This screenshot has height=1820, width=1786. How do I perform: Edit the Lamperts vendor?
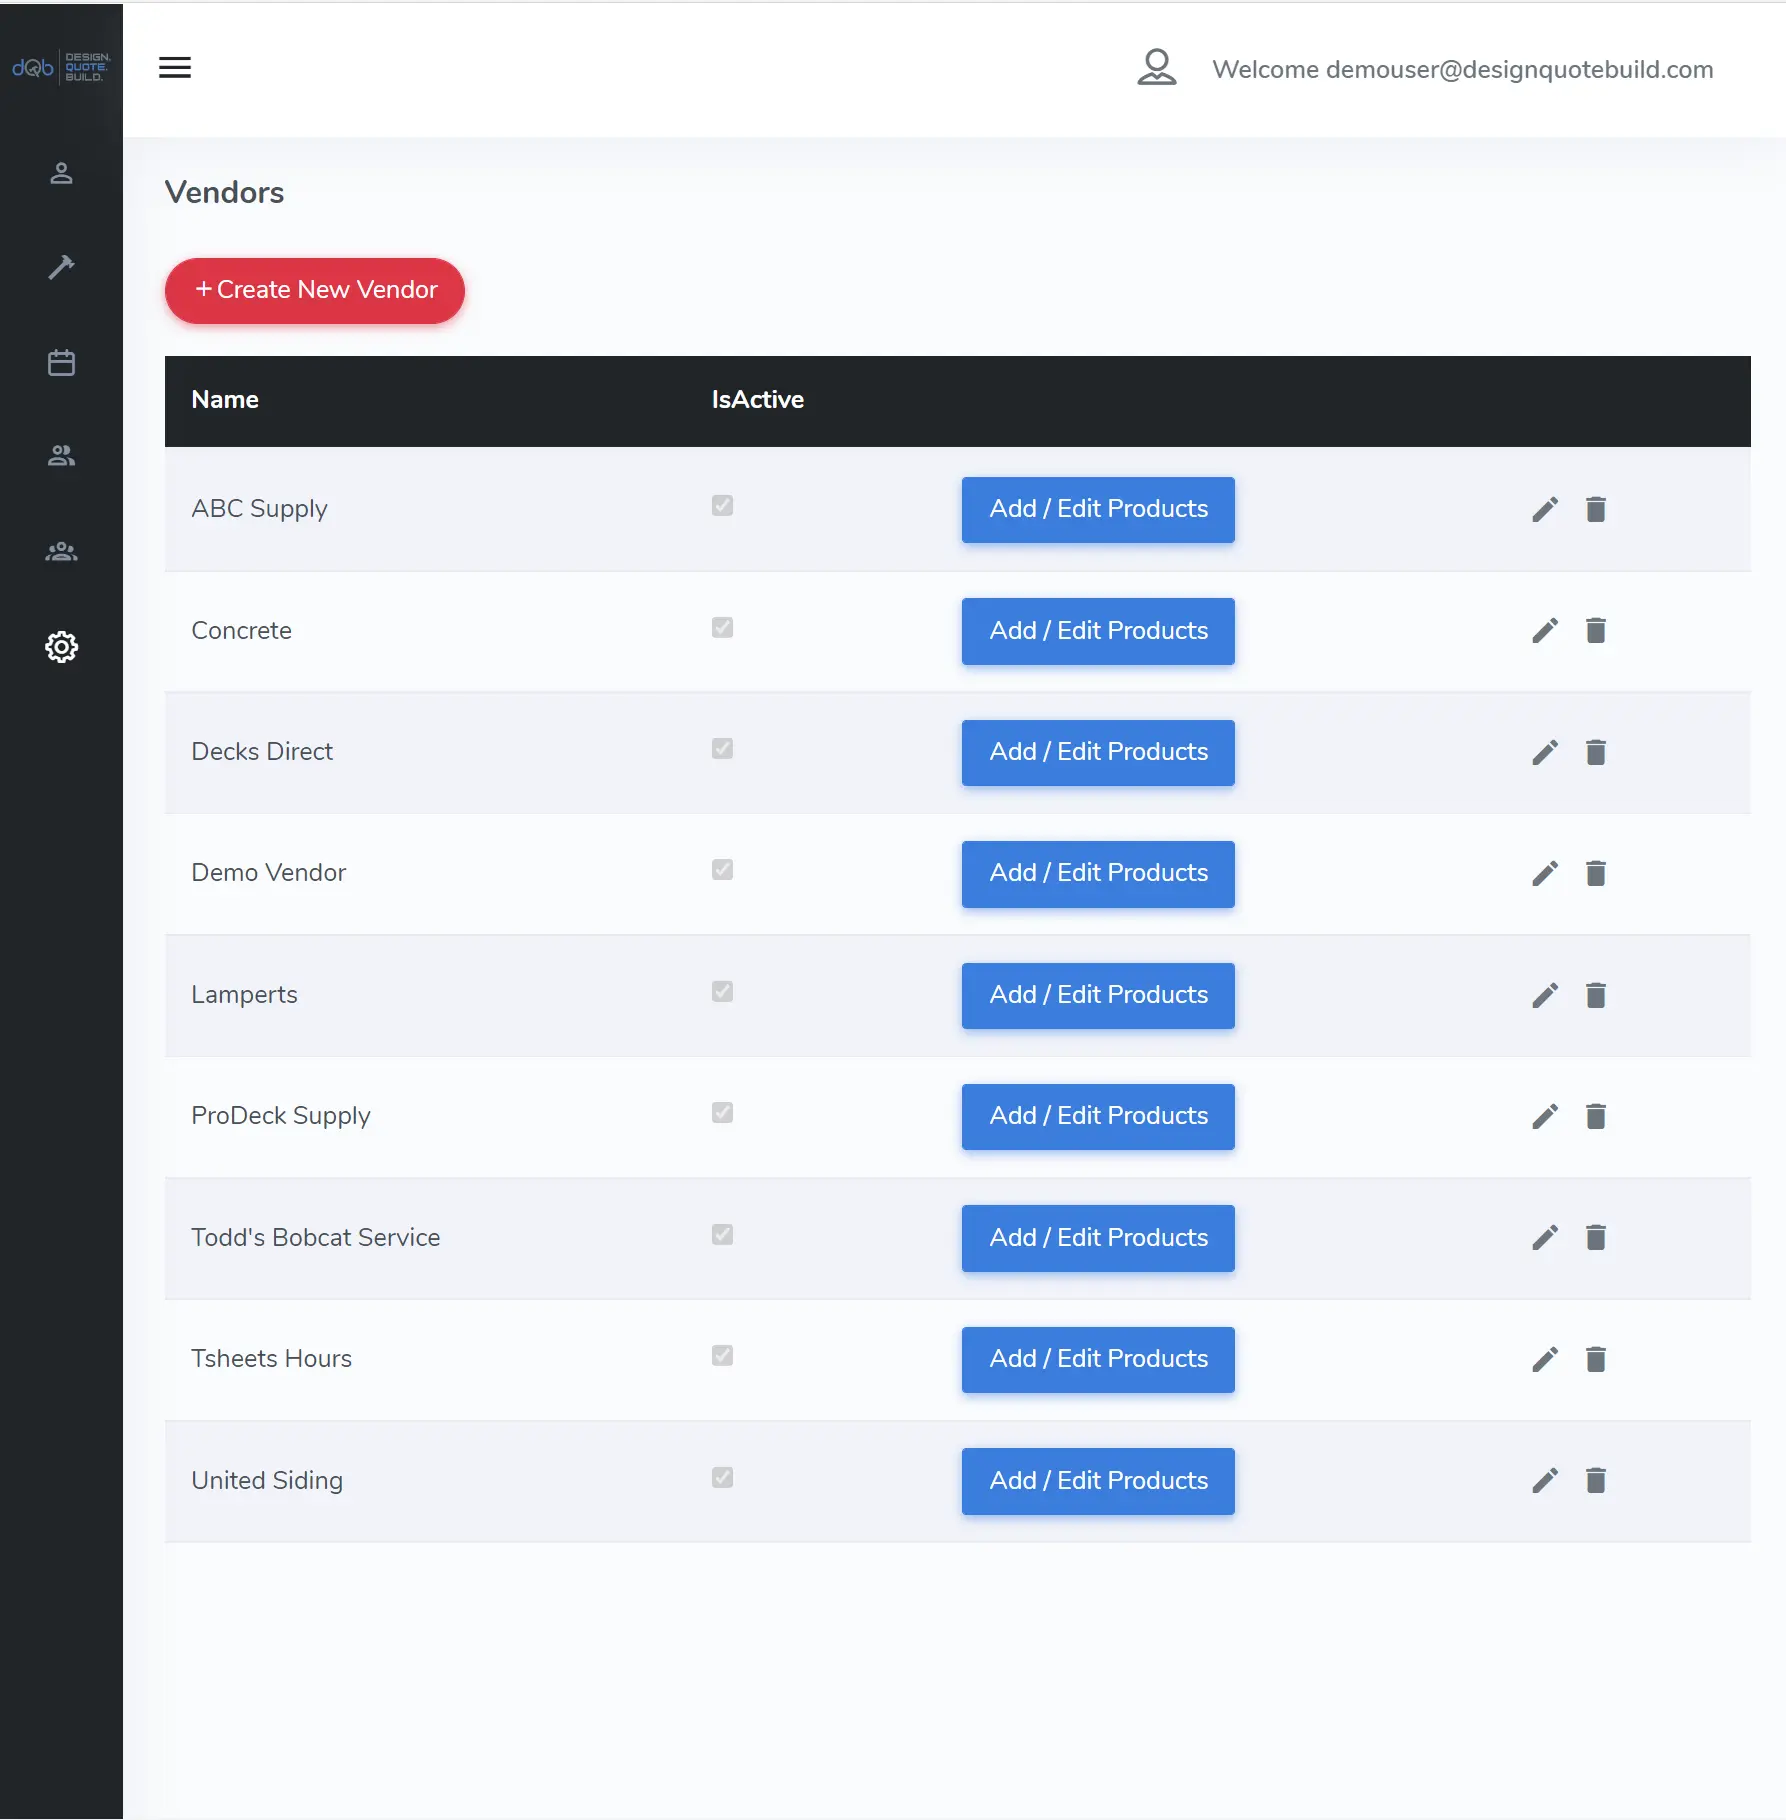[1545, 995]
